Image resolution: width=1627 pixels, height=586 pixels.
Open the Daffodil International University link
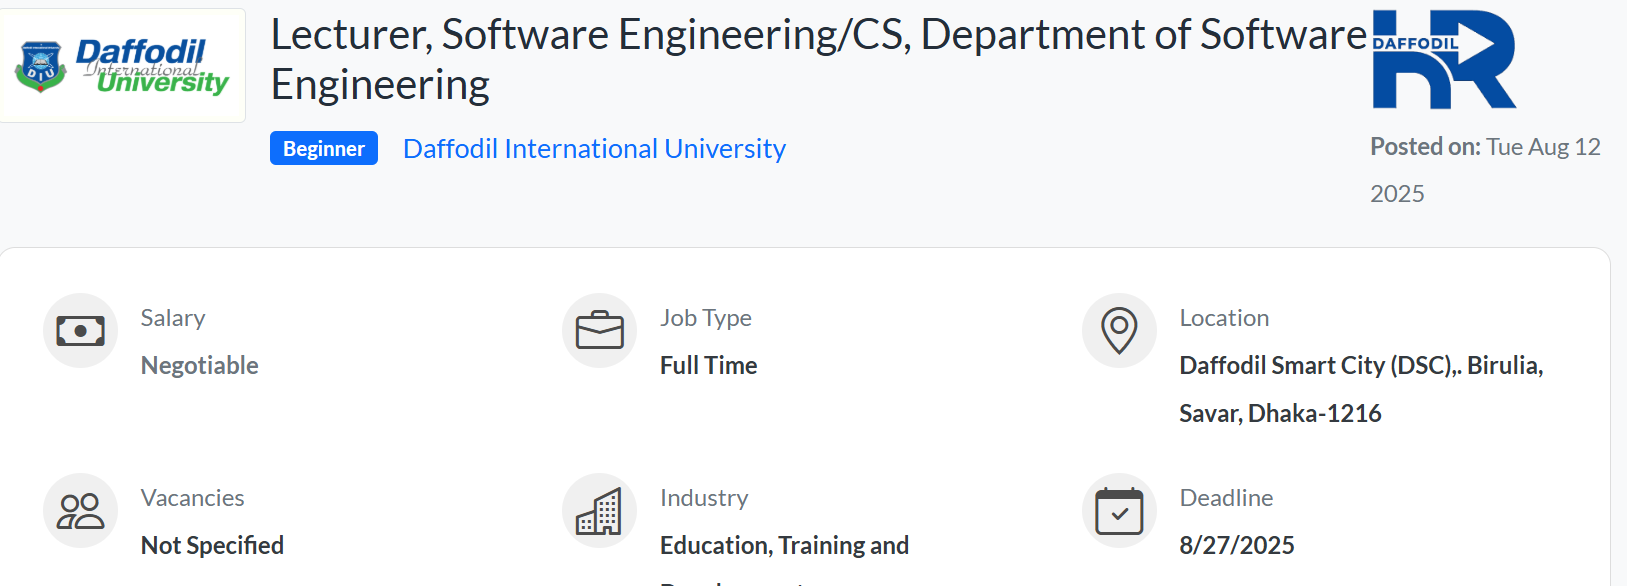click(x=594, y=148)
